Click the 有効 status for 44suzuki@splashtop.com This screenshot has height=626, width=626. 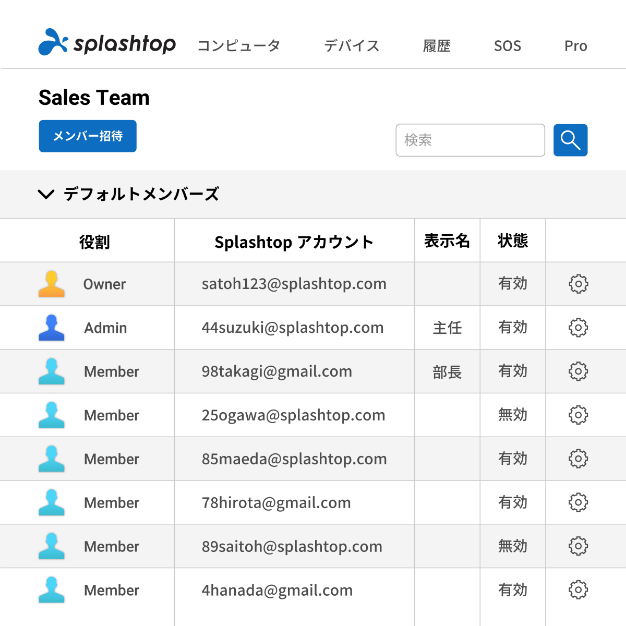point(513,327)
